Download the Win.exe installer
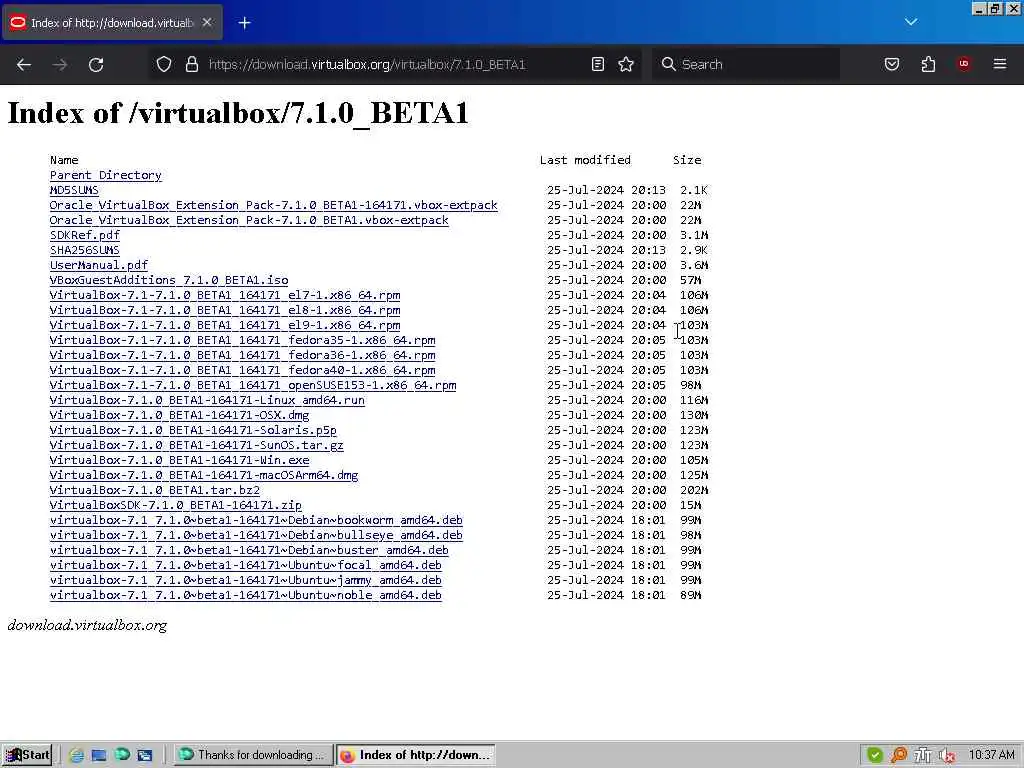This screenshot has width=1024, height=768. coord(180,460)
